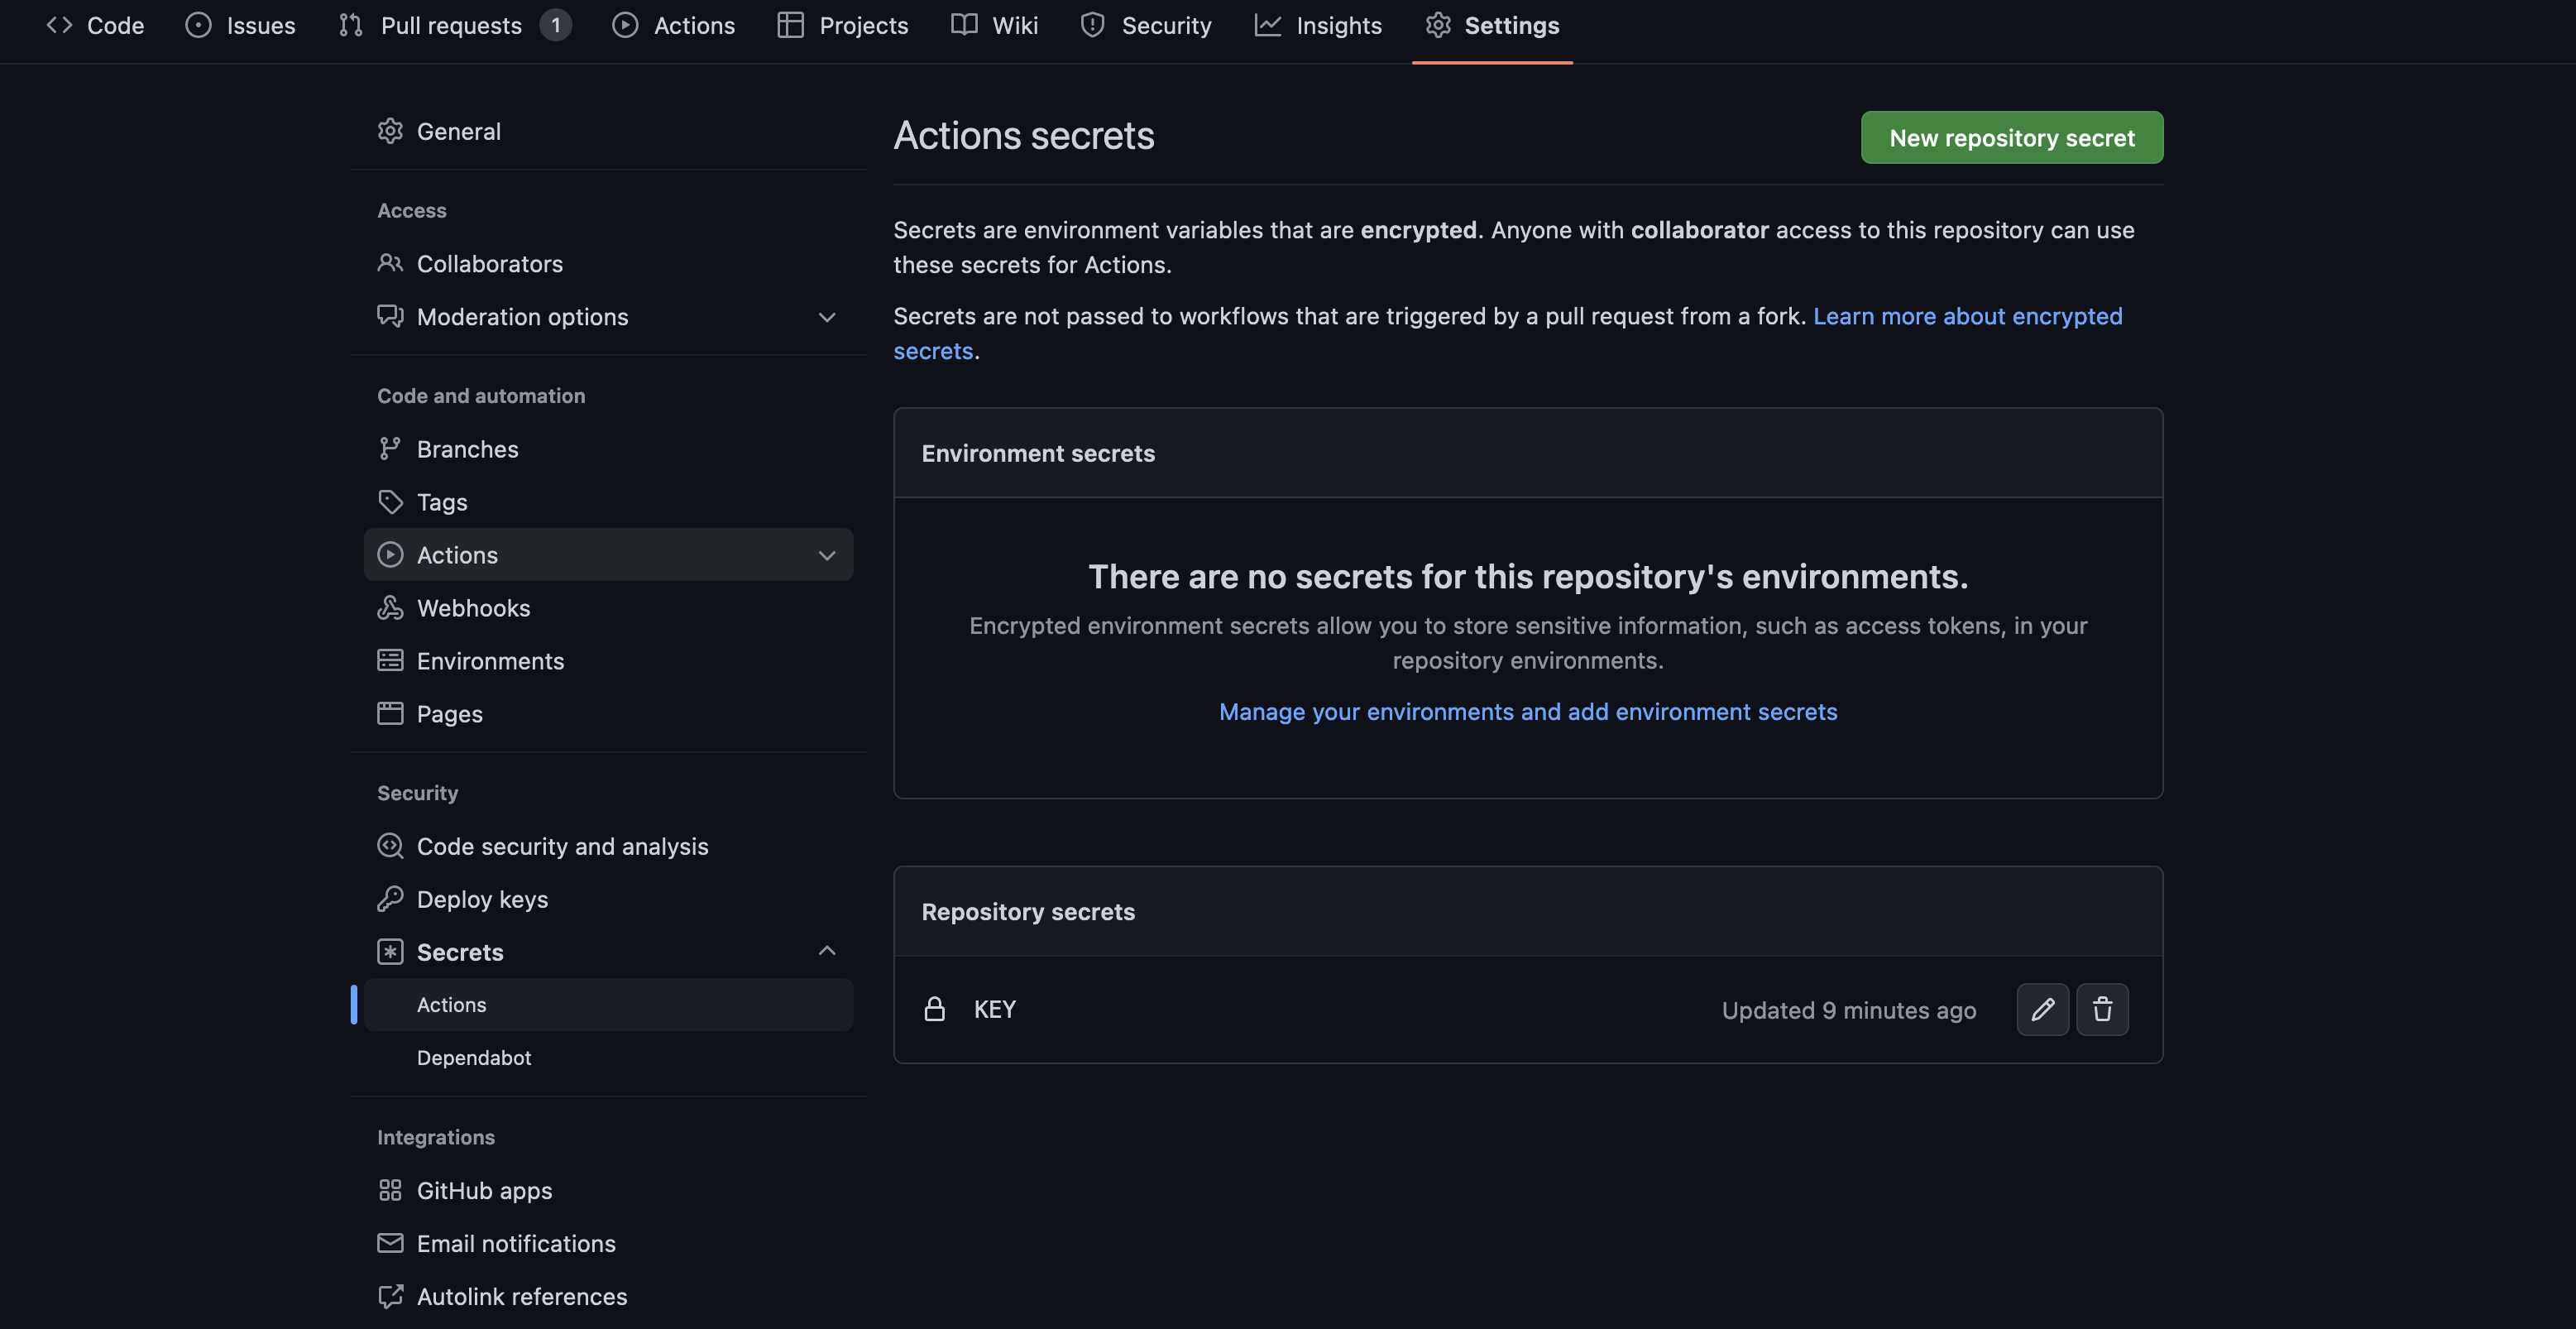
Task: Expand the sidebar Actions section chevron
Action: 827,555
